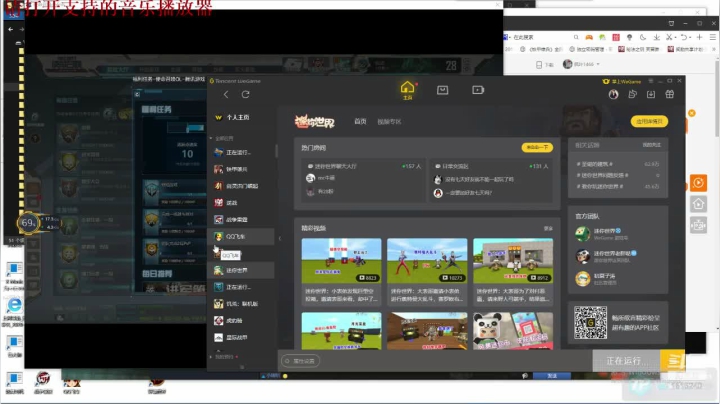Click the settings pill button below the video grid
The width and height of the screenshot is (720, 404).
point(301,361)
